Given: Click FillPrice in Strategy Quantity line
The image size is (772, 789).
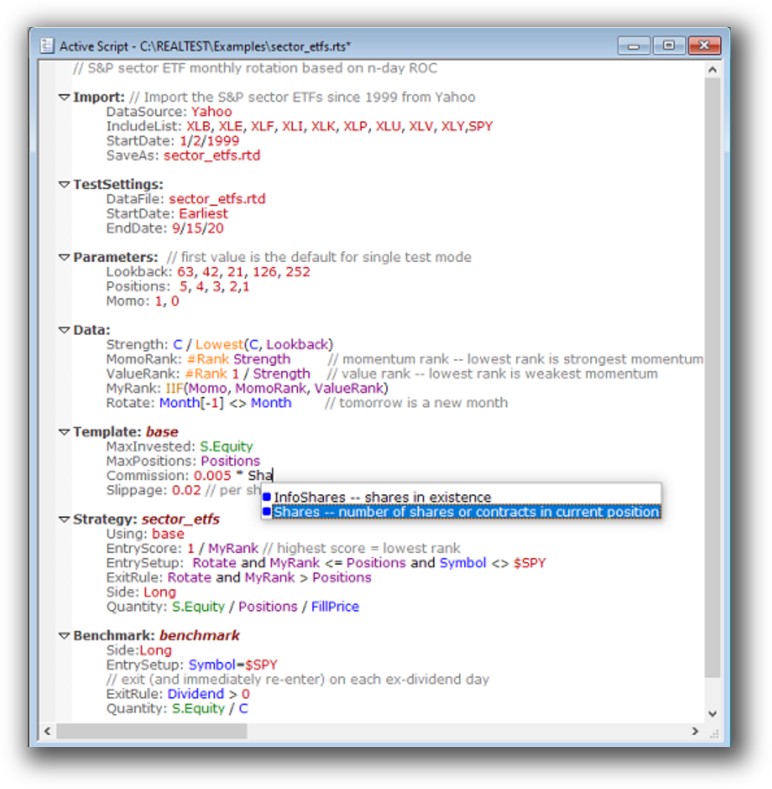Looking at the screenshot, I should [335, 607].
